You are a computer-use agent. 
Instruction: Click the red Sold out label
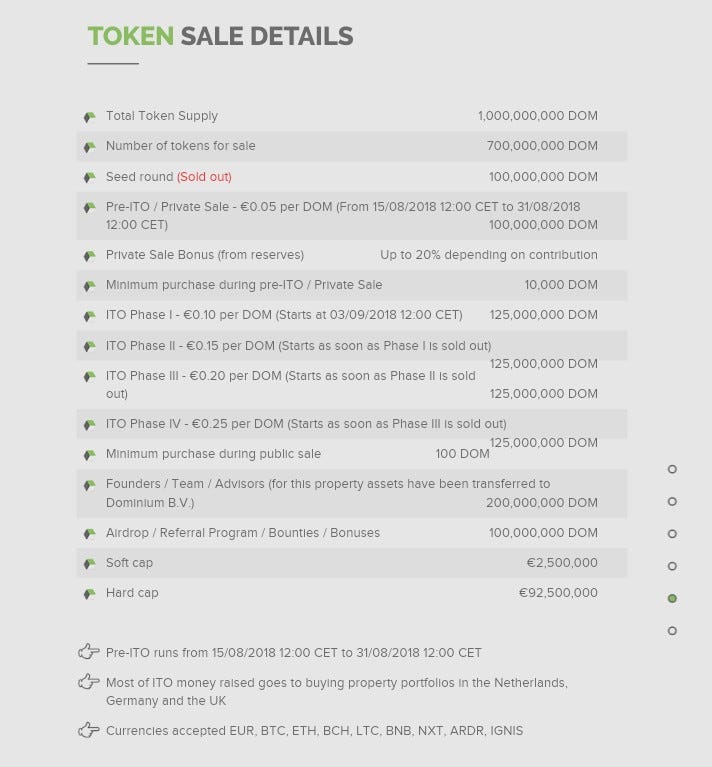coord(204,177)
